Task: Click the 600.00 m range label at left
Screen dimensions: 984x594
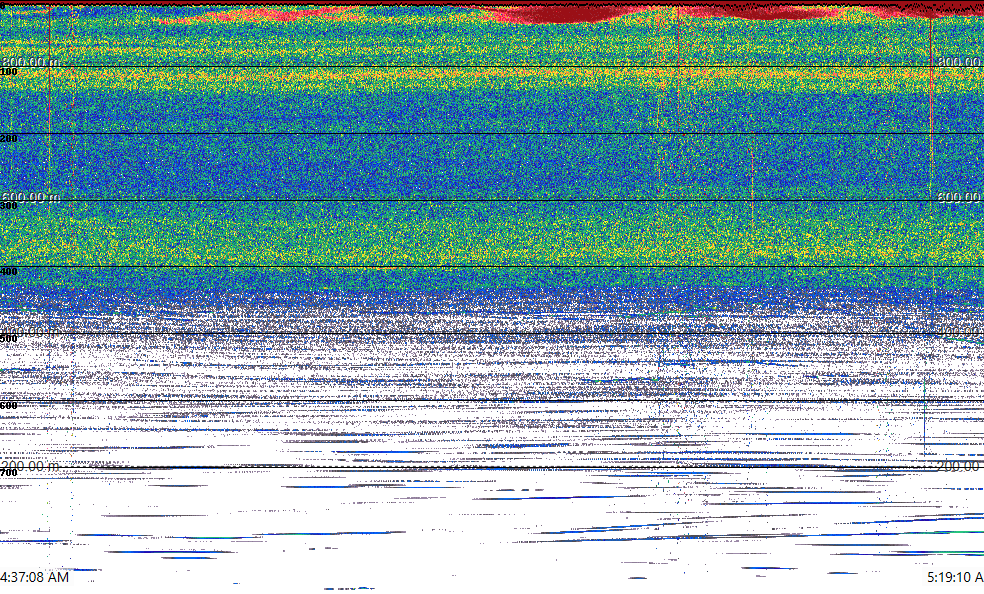Action: coord(30,197)
